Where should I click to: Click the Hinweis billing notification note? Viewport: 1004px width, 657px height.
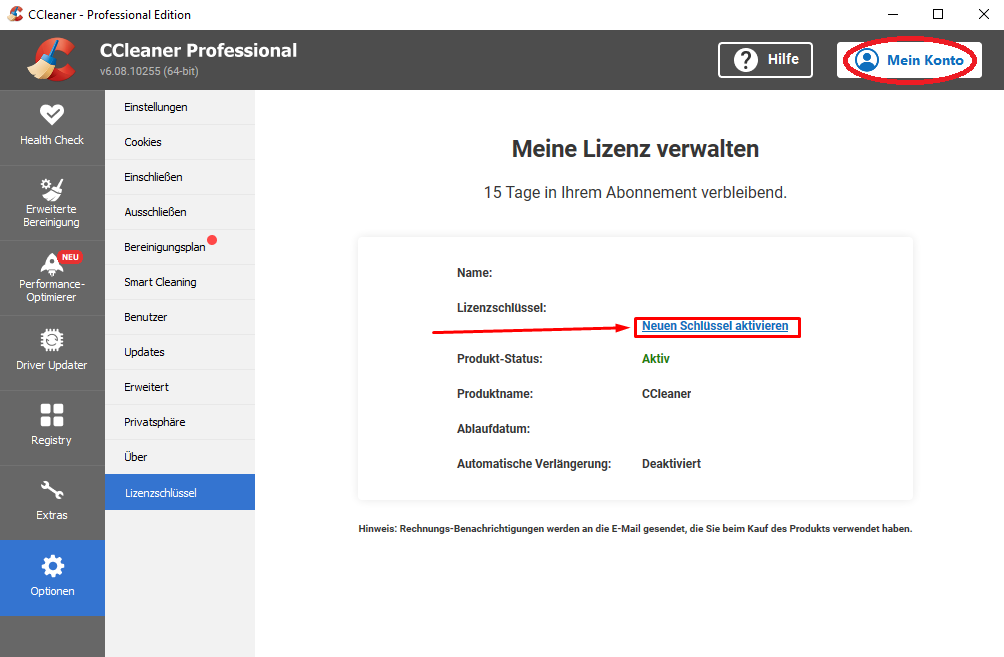click(x=635, y=529)
